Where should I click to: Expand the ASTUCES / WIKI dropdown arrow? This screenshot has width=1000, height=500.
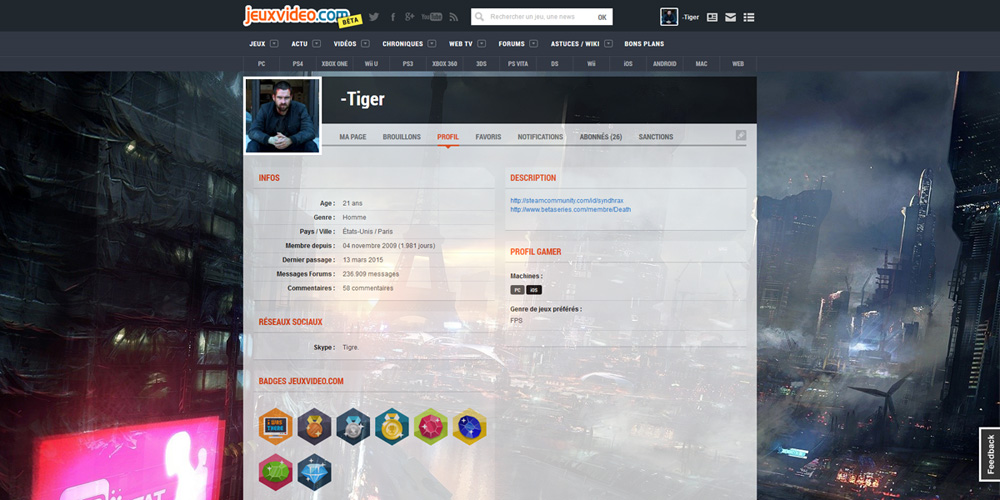pos(608,44)
